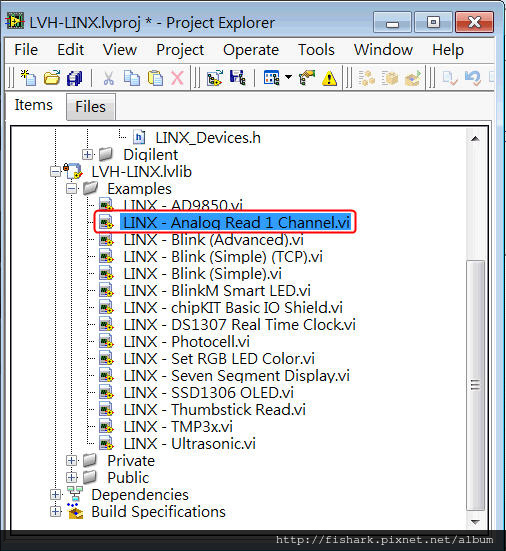Click the Paste clipboard icon
This screenshot has height=551, width=506.
[x=155, y=78]
